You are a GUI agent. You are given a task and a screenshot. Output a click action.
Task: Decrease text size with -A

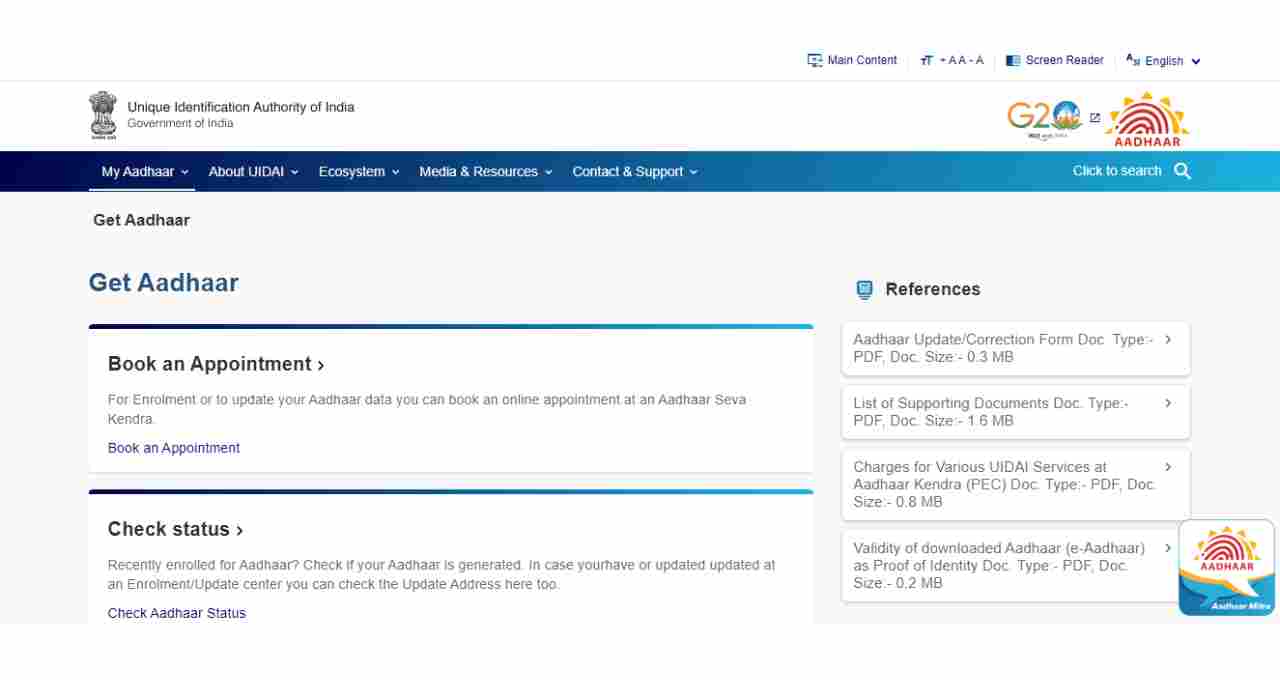(x=977, y=61)
